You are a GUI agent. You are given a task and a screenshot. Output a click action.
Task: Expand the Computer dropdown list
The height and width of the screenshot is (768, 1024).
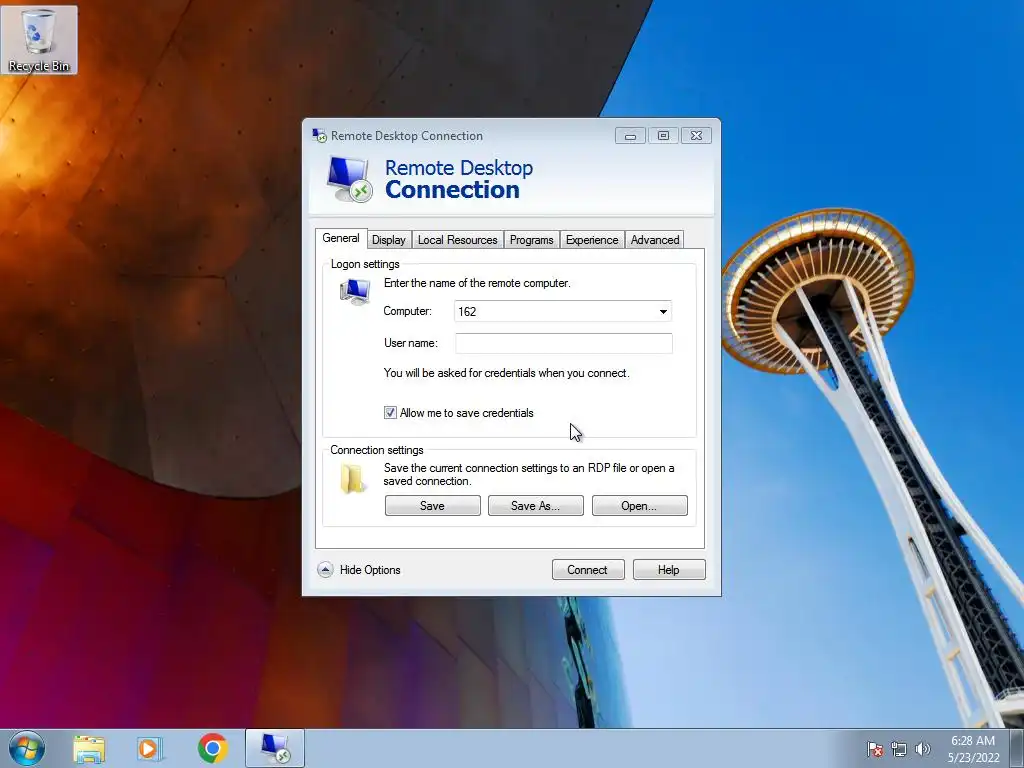pyautogui.click(x=663, y=312)
